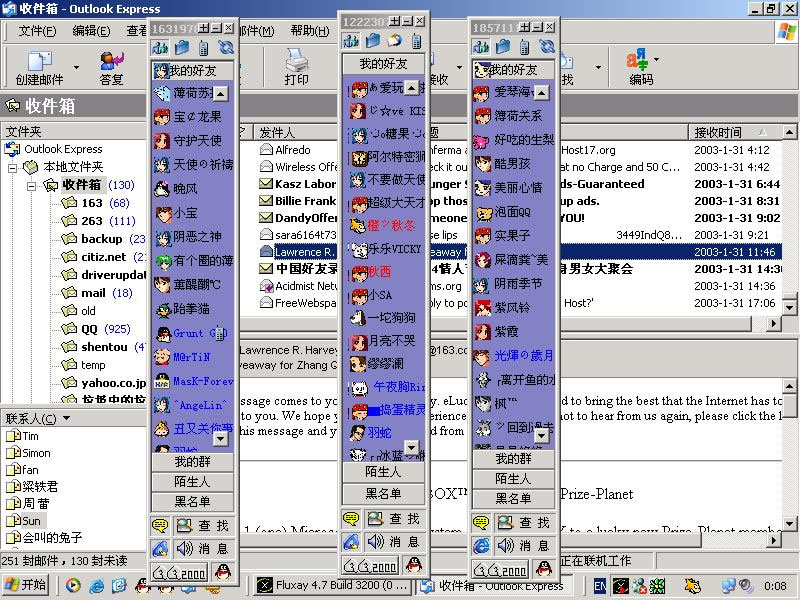Launch Windows Media Player from the taskbar
Viewport: 800px width, 600px height.
[73, 585]
